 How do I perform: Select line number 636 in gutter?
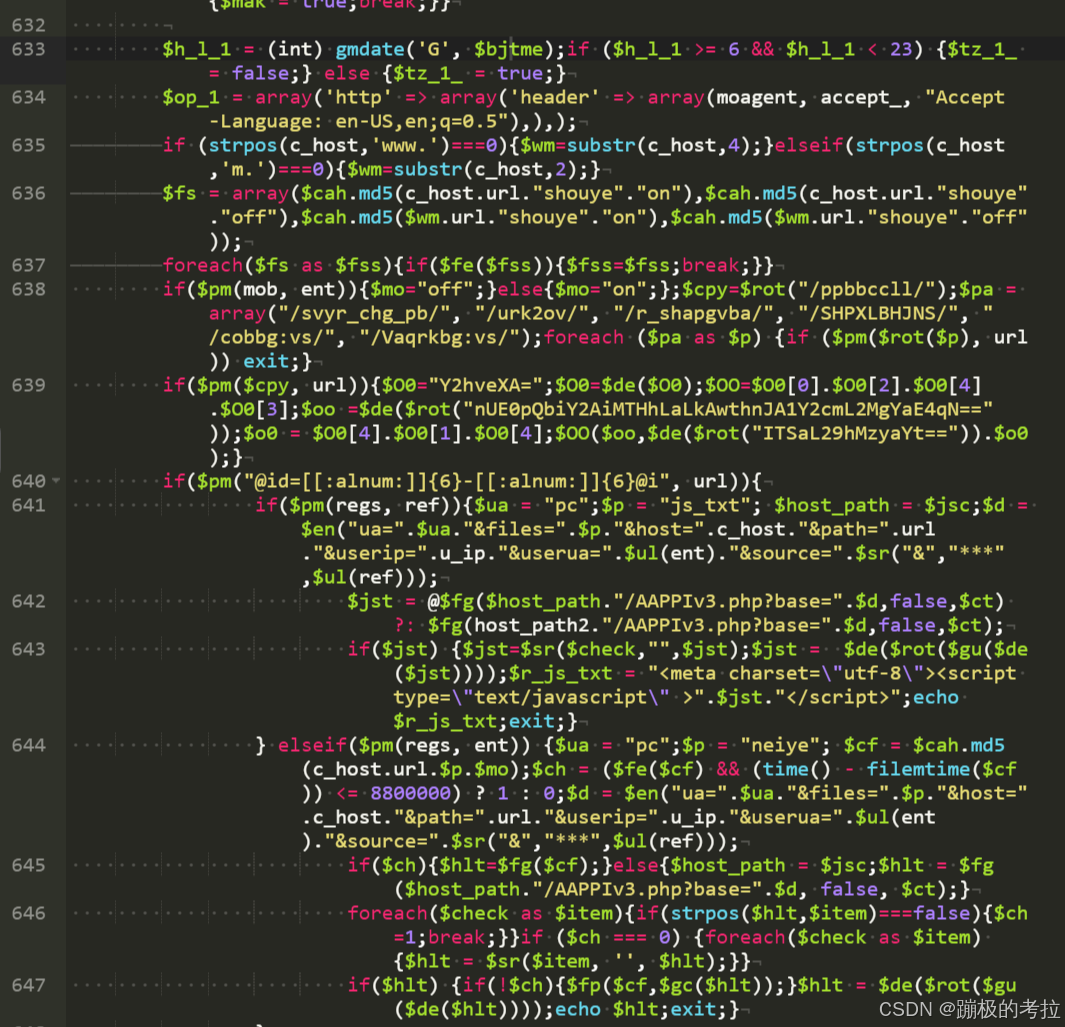click(x=29, y=194)
